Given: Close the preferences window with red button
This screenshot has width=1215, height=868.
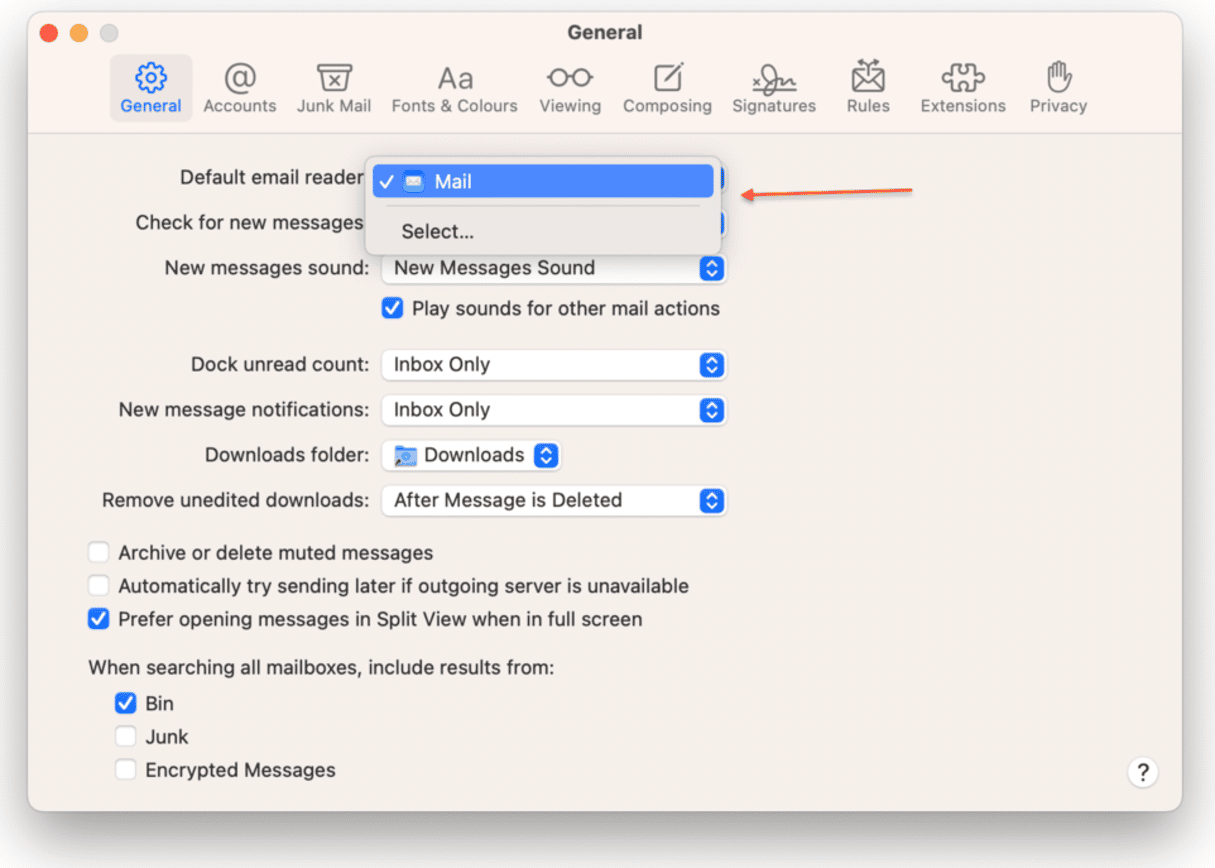Looking at the screenshot, I should [48, 33].
